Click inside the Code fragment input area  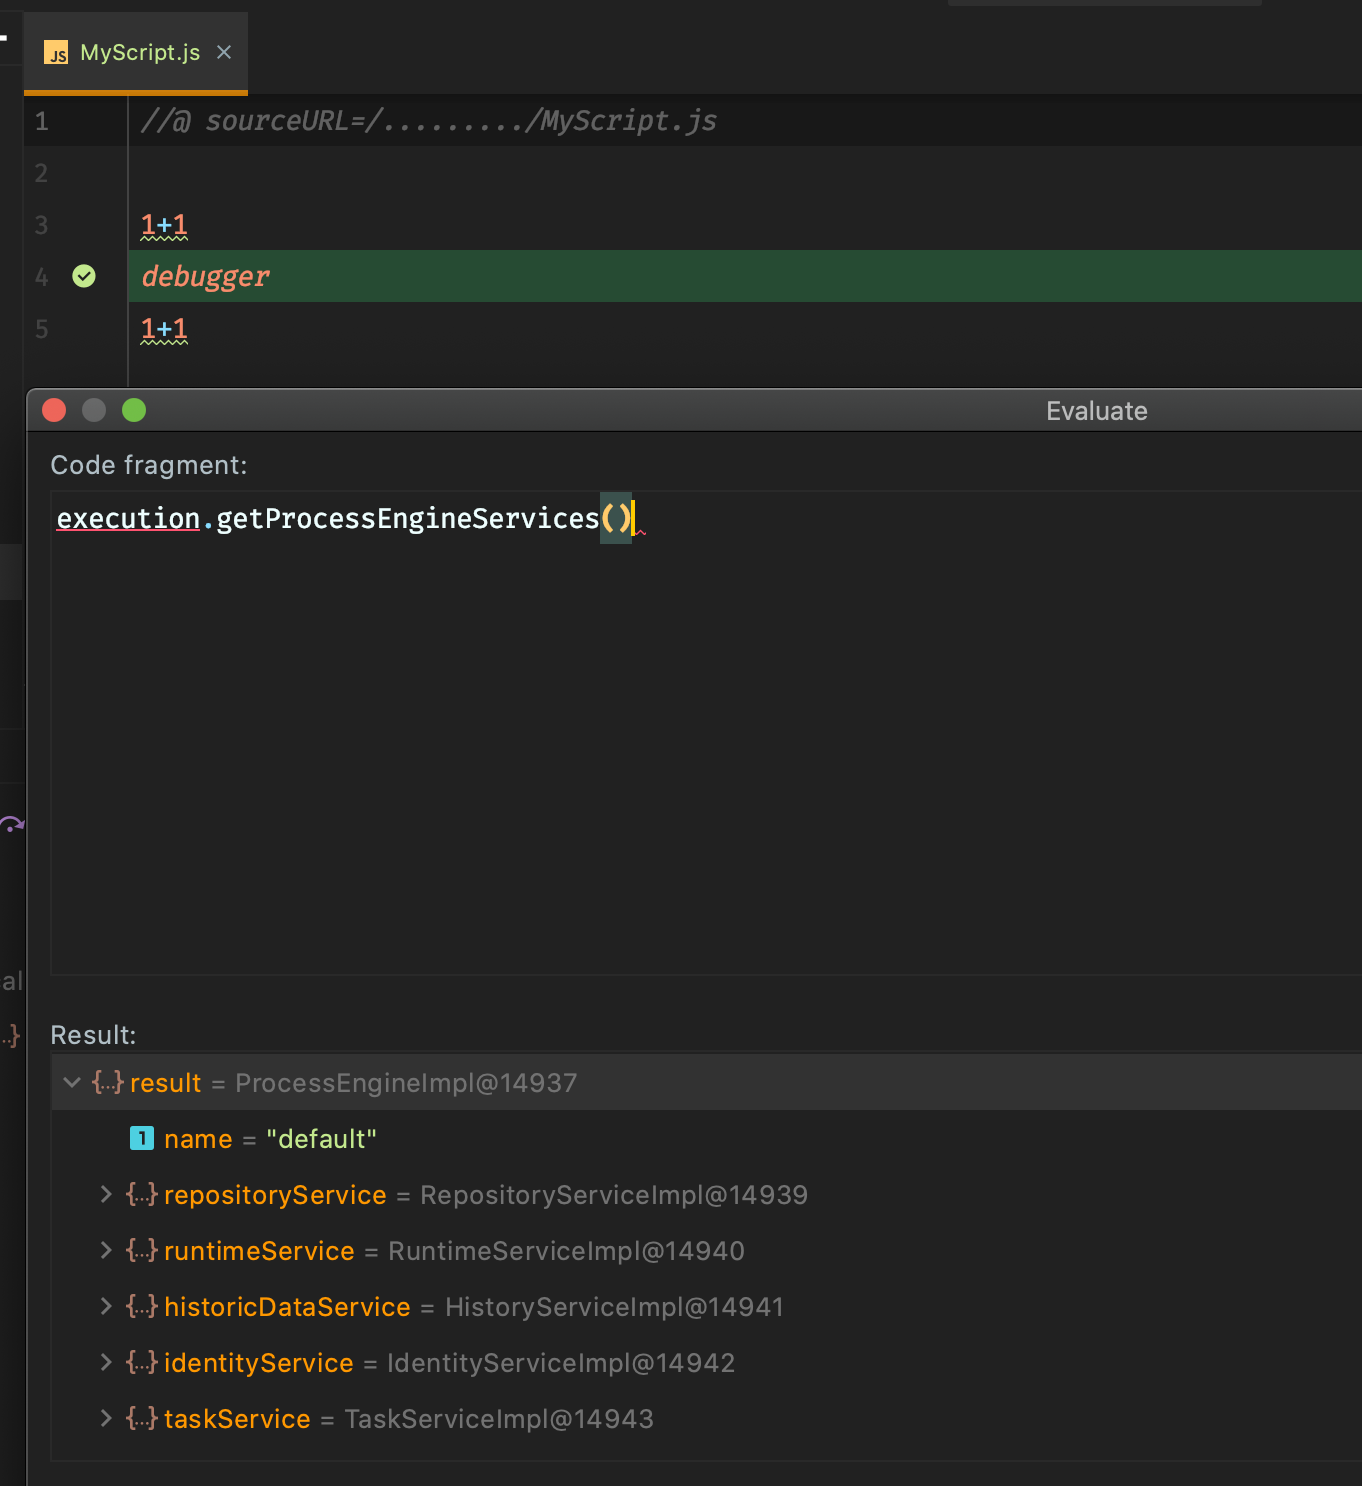(x=706, y=732)
